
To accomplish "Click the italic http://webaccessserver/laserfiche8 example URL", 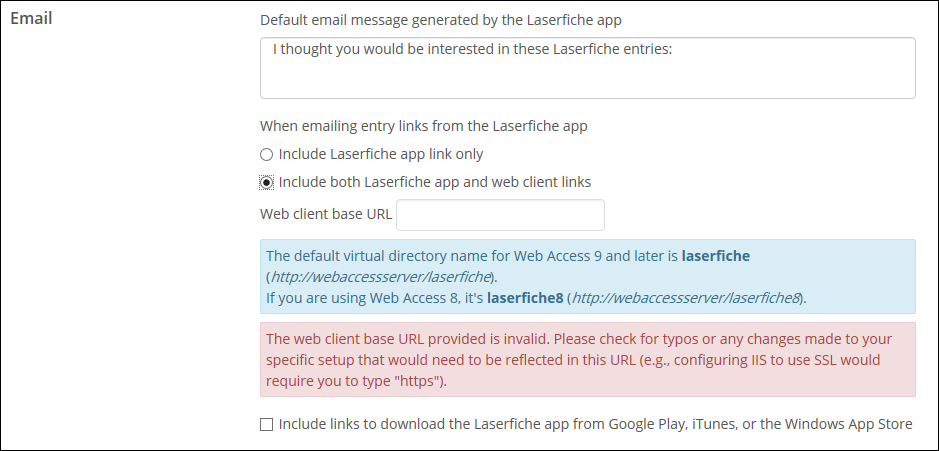I will click(x=686, y=298).
